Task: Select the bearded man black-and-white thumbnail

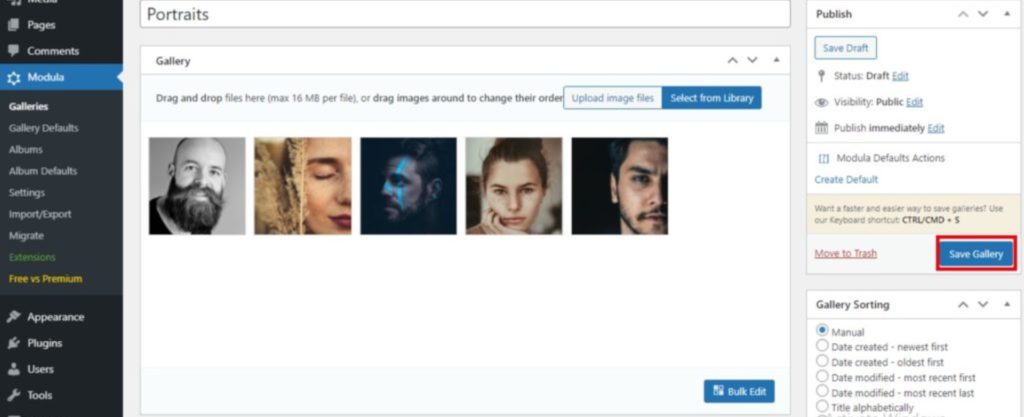Action: [197, 186]
